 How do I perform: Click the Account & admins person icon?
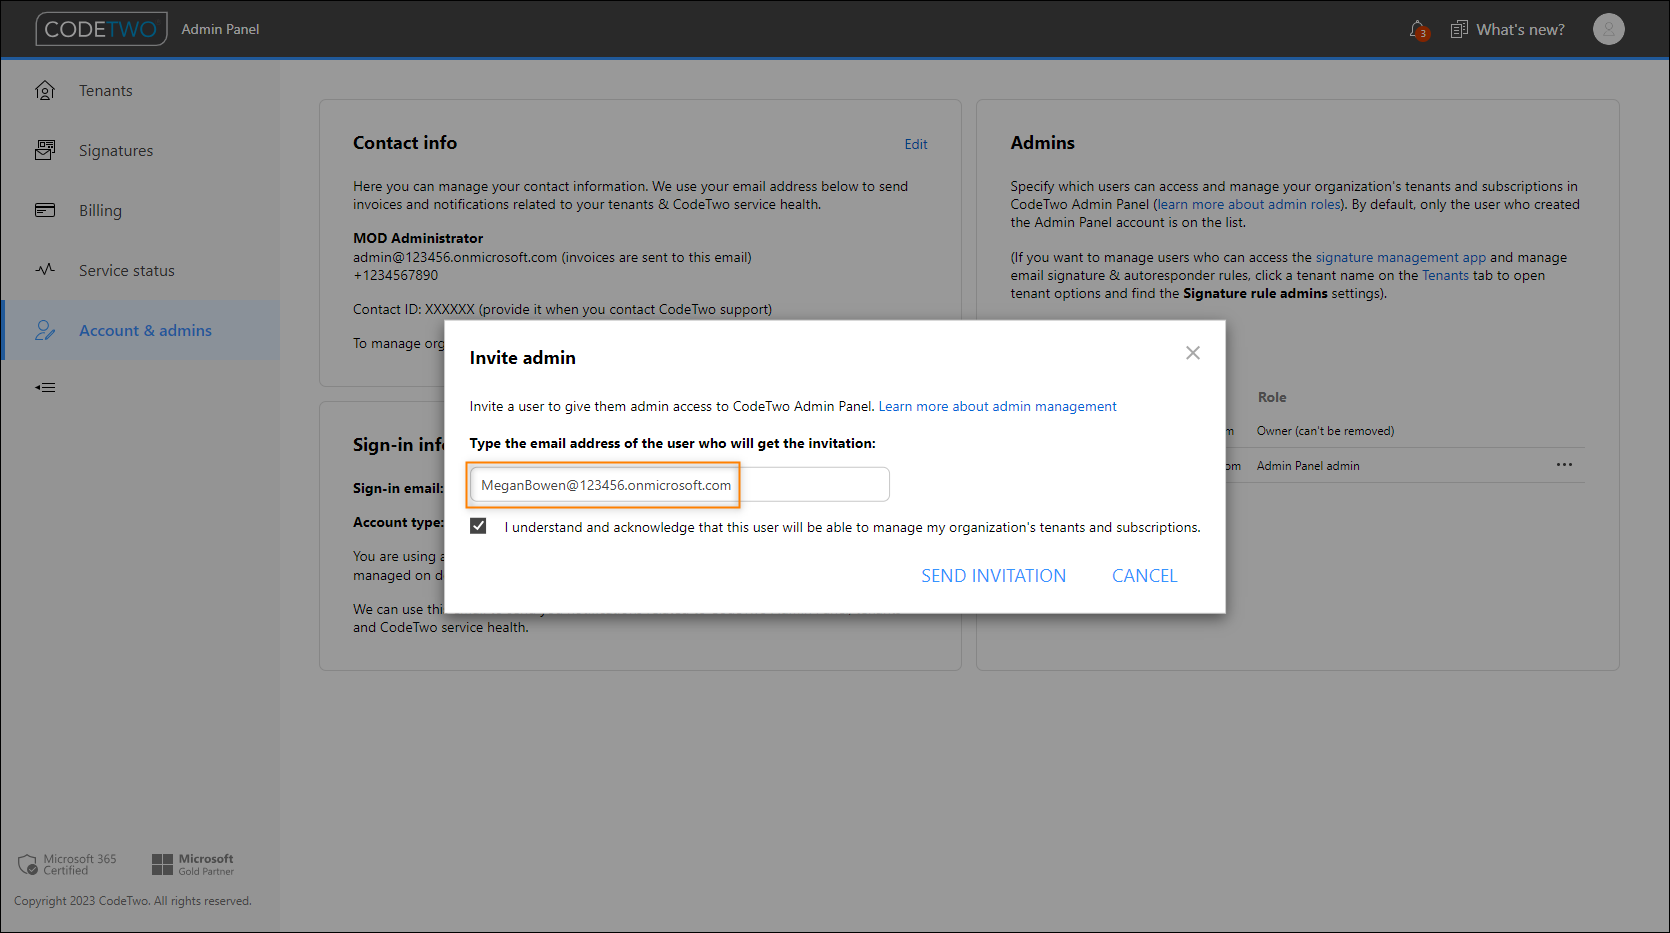[45, 330]
